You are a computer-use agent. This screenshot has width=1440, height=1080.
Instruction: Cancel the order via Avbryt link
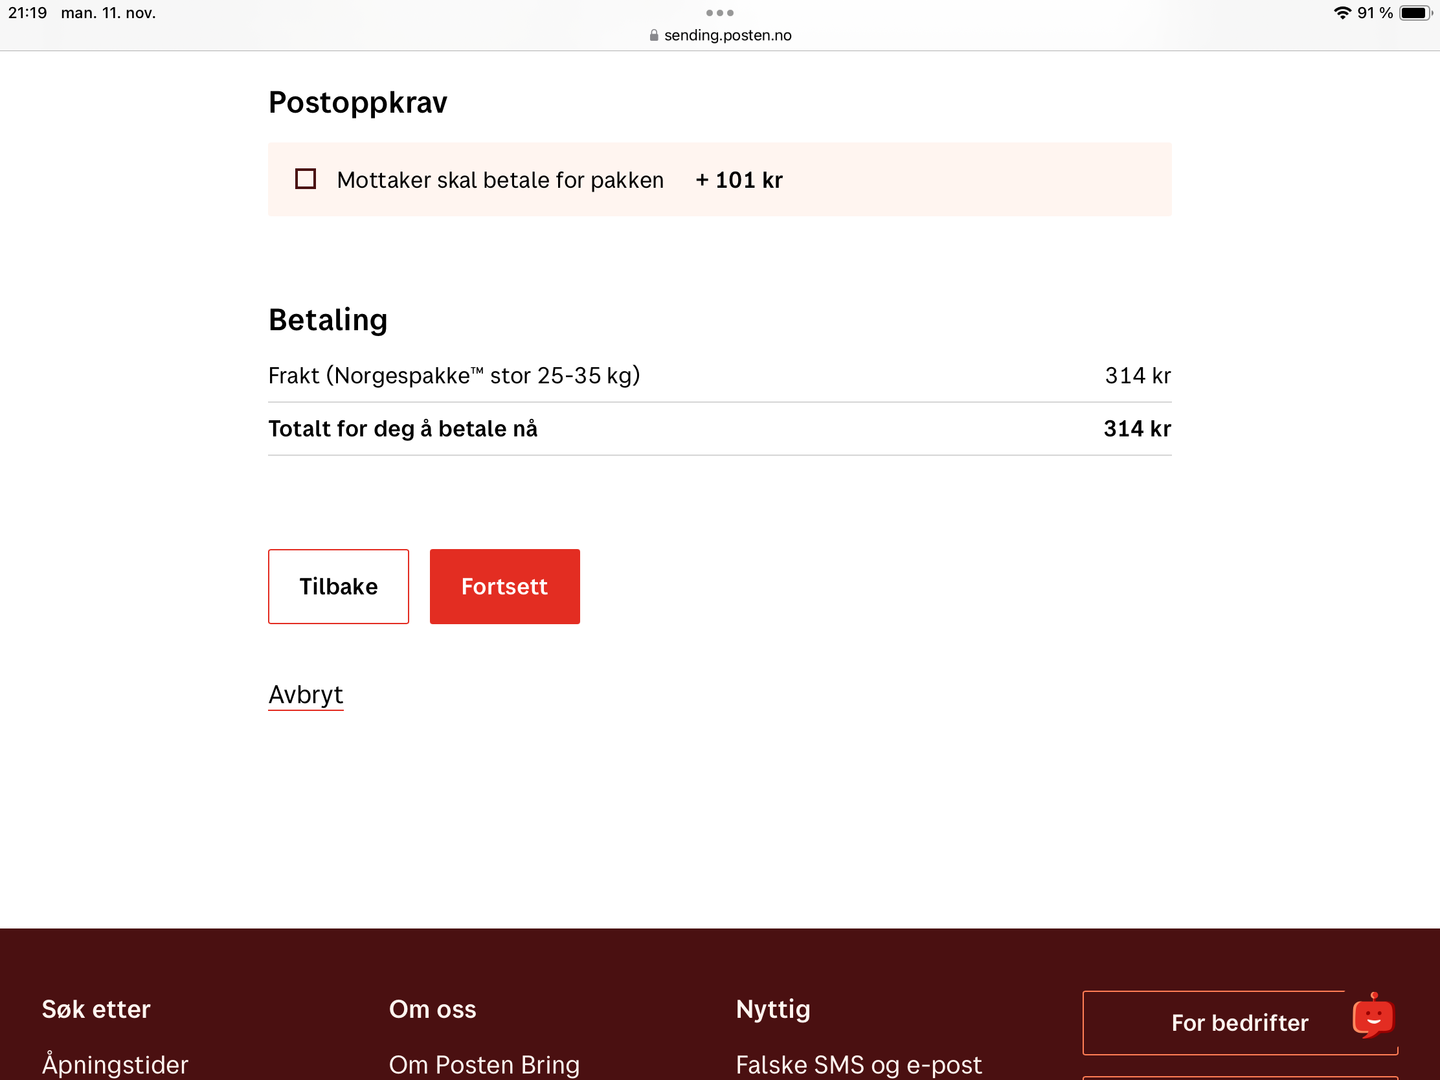click(306, 695)
